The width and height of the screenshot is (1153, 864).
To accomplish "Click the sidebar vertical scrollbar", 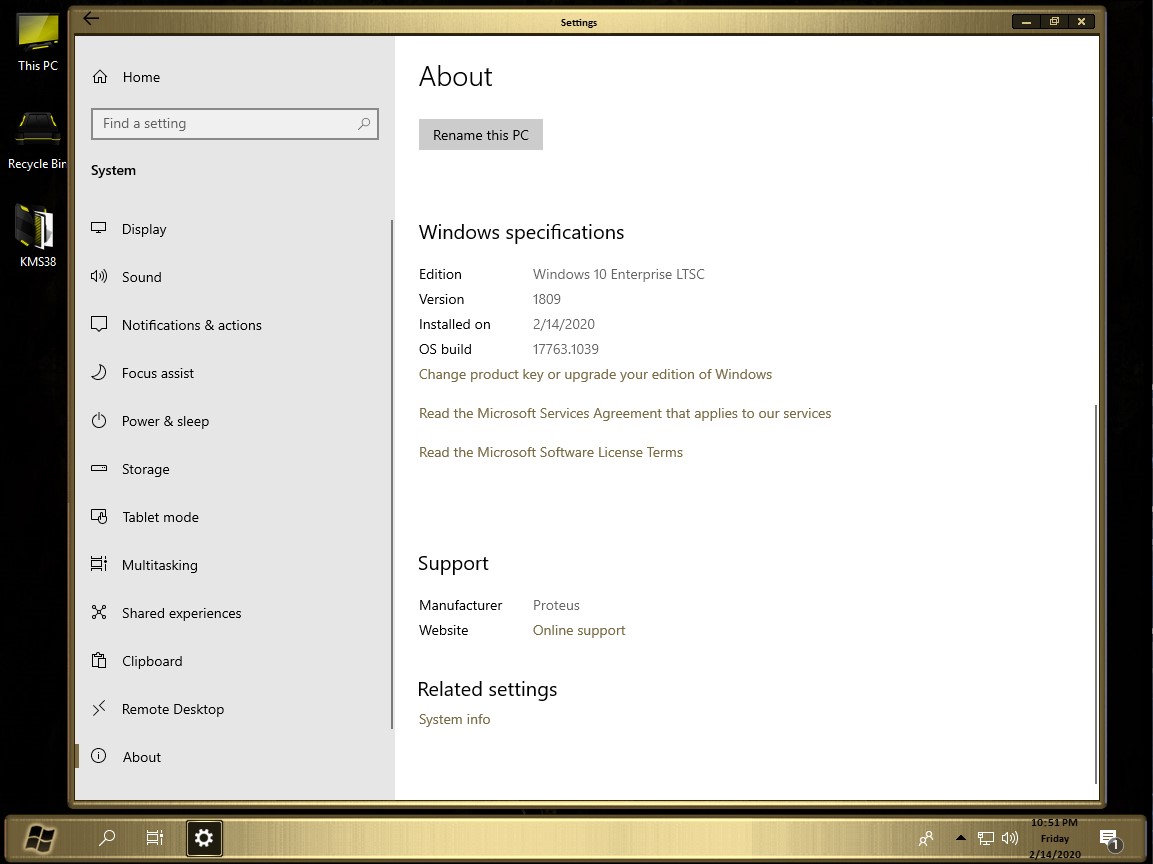I will tap(392, 474).
